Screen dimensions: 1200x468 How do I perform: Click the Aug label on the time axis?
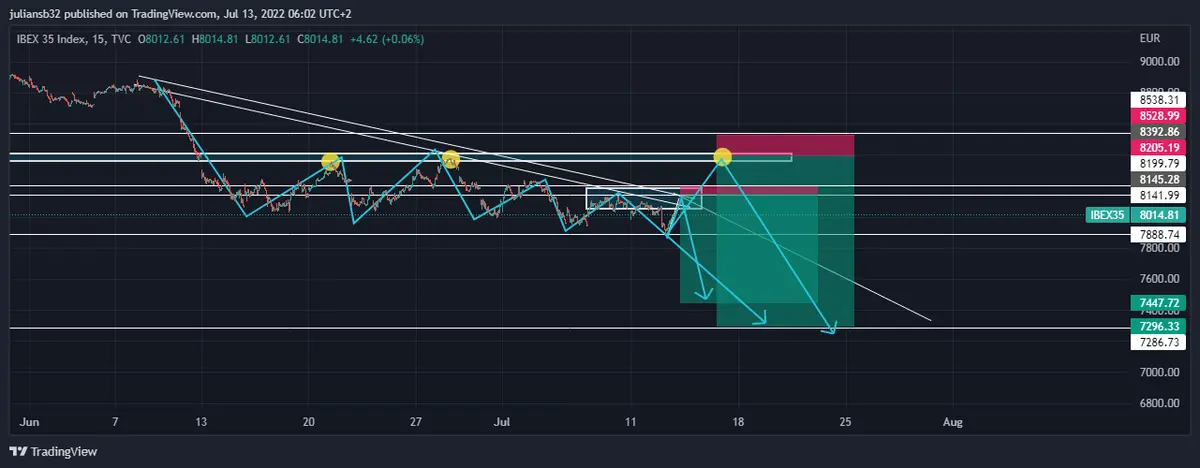953,422
